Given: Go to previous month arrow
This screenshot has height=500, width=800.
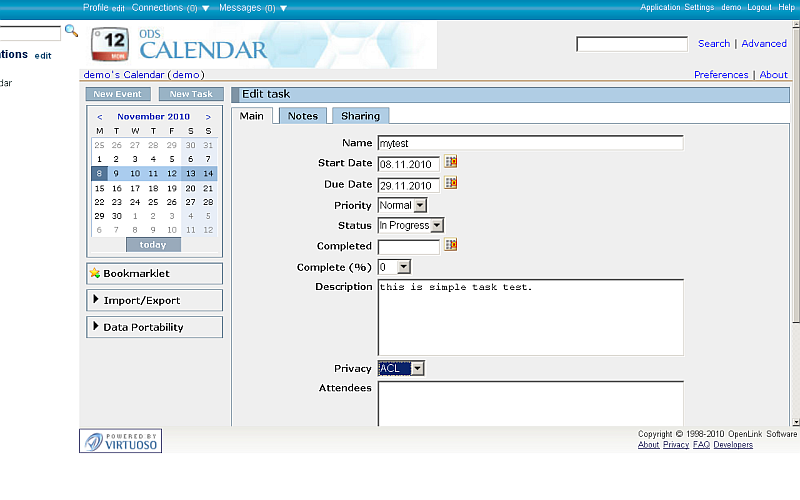Looking at the screenshot, I should tap(99, 117).
